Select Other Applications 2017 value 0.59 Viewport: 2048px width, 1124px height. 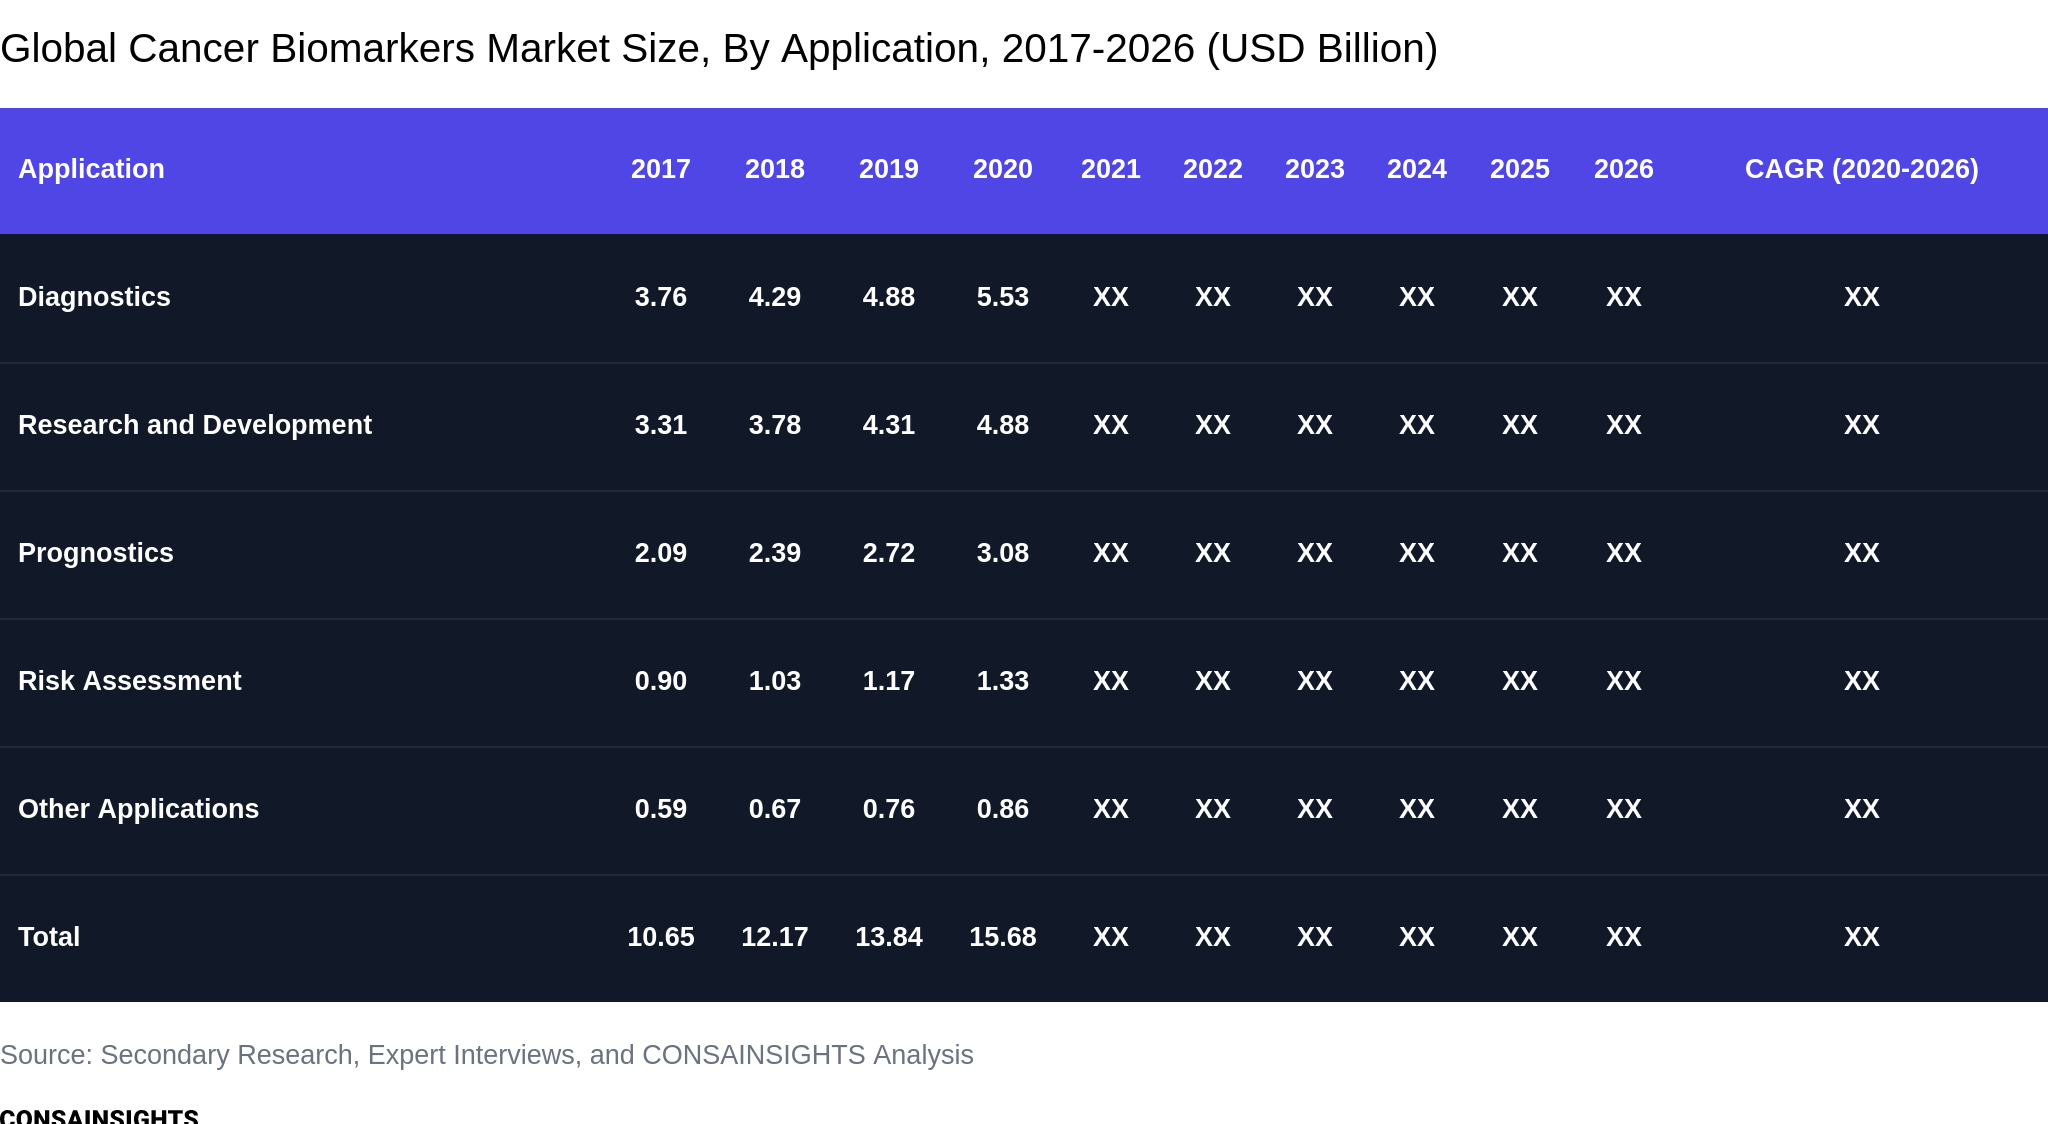tap(661, 809)
